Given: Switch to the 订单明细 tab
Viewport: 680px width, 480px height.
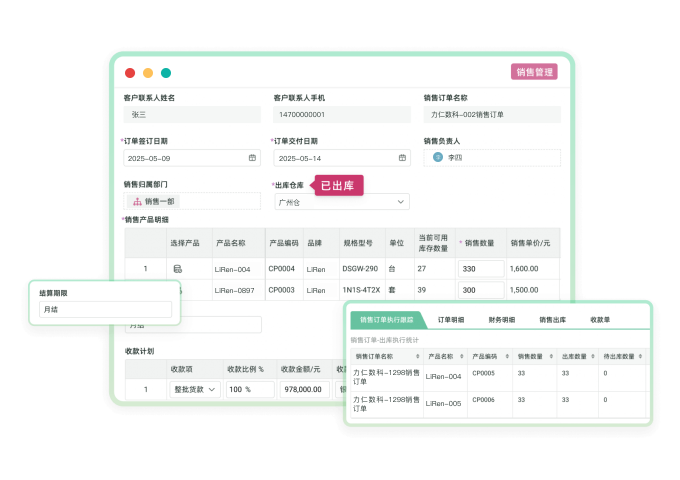Looking at the screenshot, I should coord(451,320).
